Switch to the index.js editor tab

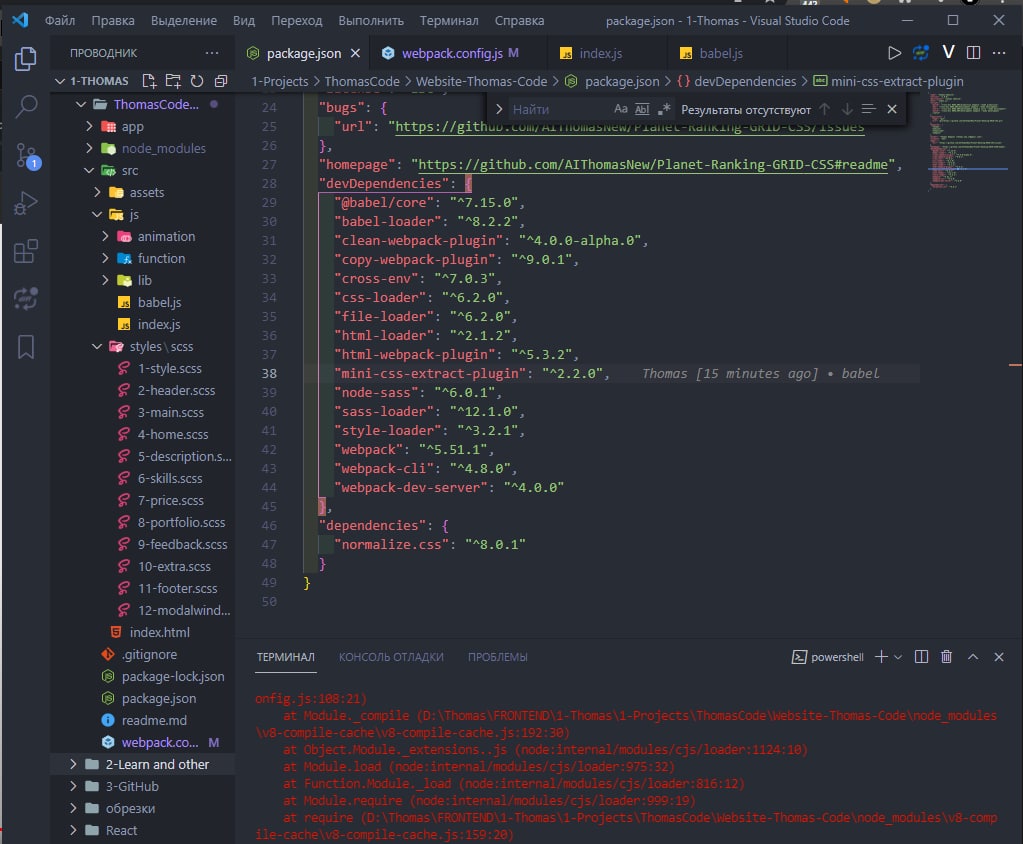(x=601, y=53)
